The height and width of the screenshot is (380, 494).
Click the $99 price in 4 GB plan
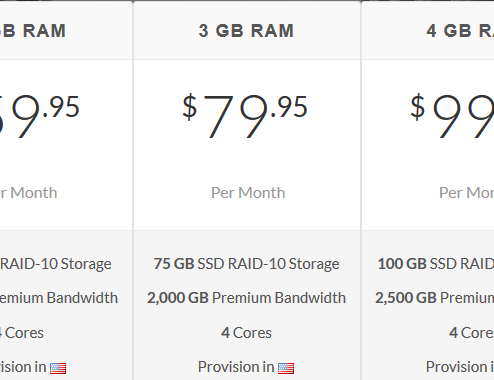click(452, 115)
